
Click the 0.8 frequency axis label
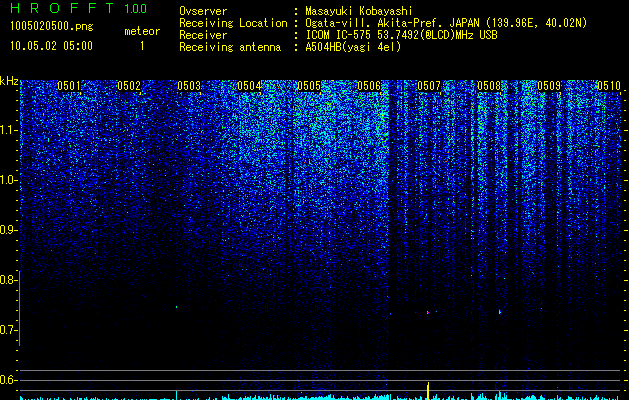pyautogui.click(x=8, y=280)
